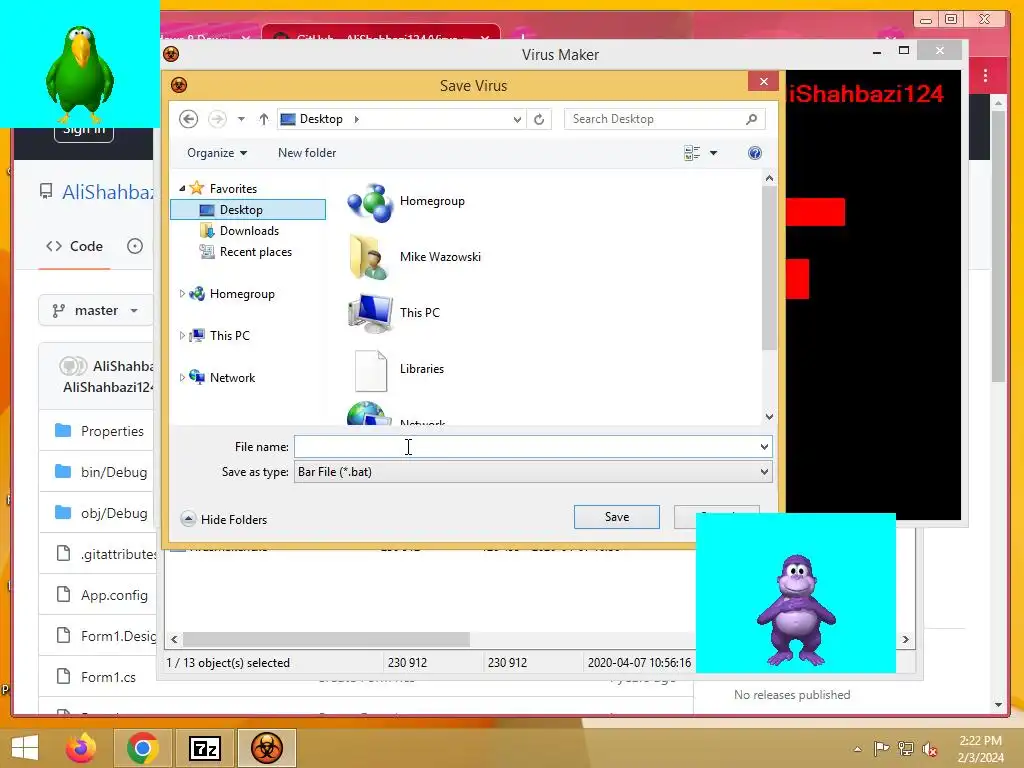Open the taskbar clock and date

(x=980, y=749)
